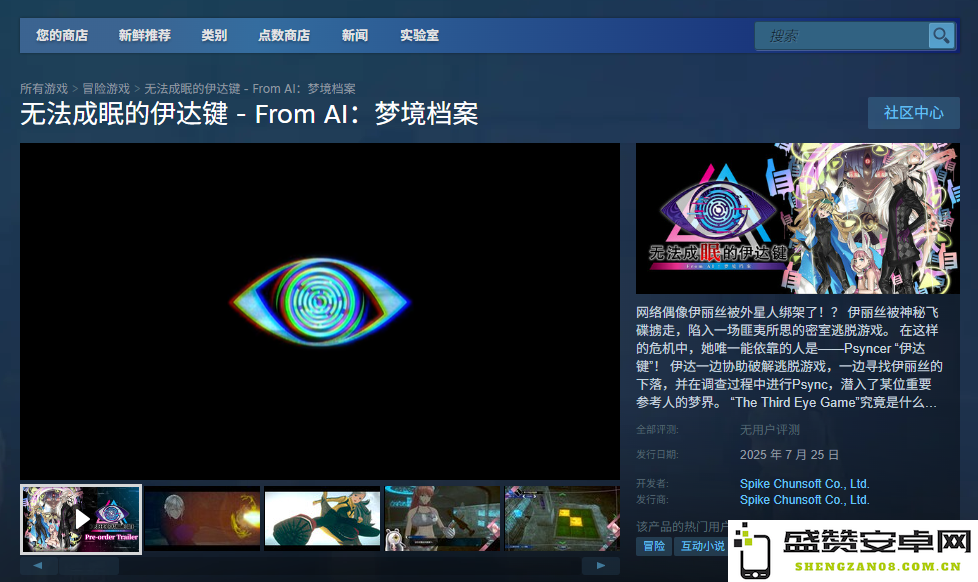978x582 pixels.
Task: Select the 冒险 tag
Action: pos(654,546)
